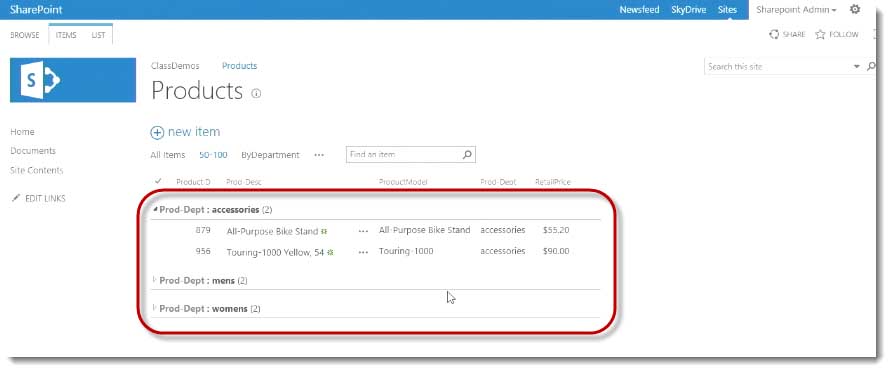Image resolution: width=891 pixels, height=372 pixels.
Task: Click the search magnifier in Find an item
Action: pyautogui.click(x=467, y=154)
